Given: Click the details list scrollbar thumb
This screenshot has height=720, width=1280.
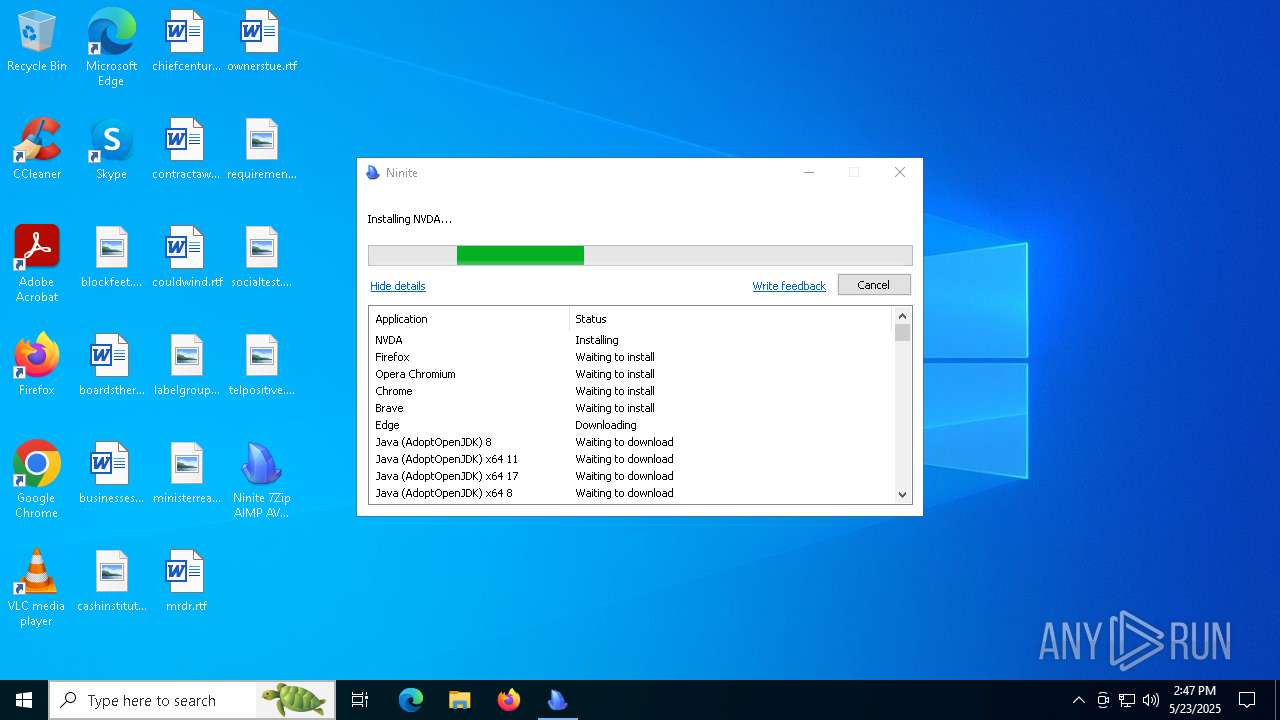Looking at the screenshot, I should 902,333.
